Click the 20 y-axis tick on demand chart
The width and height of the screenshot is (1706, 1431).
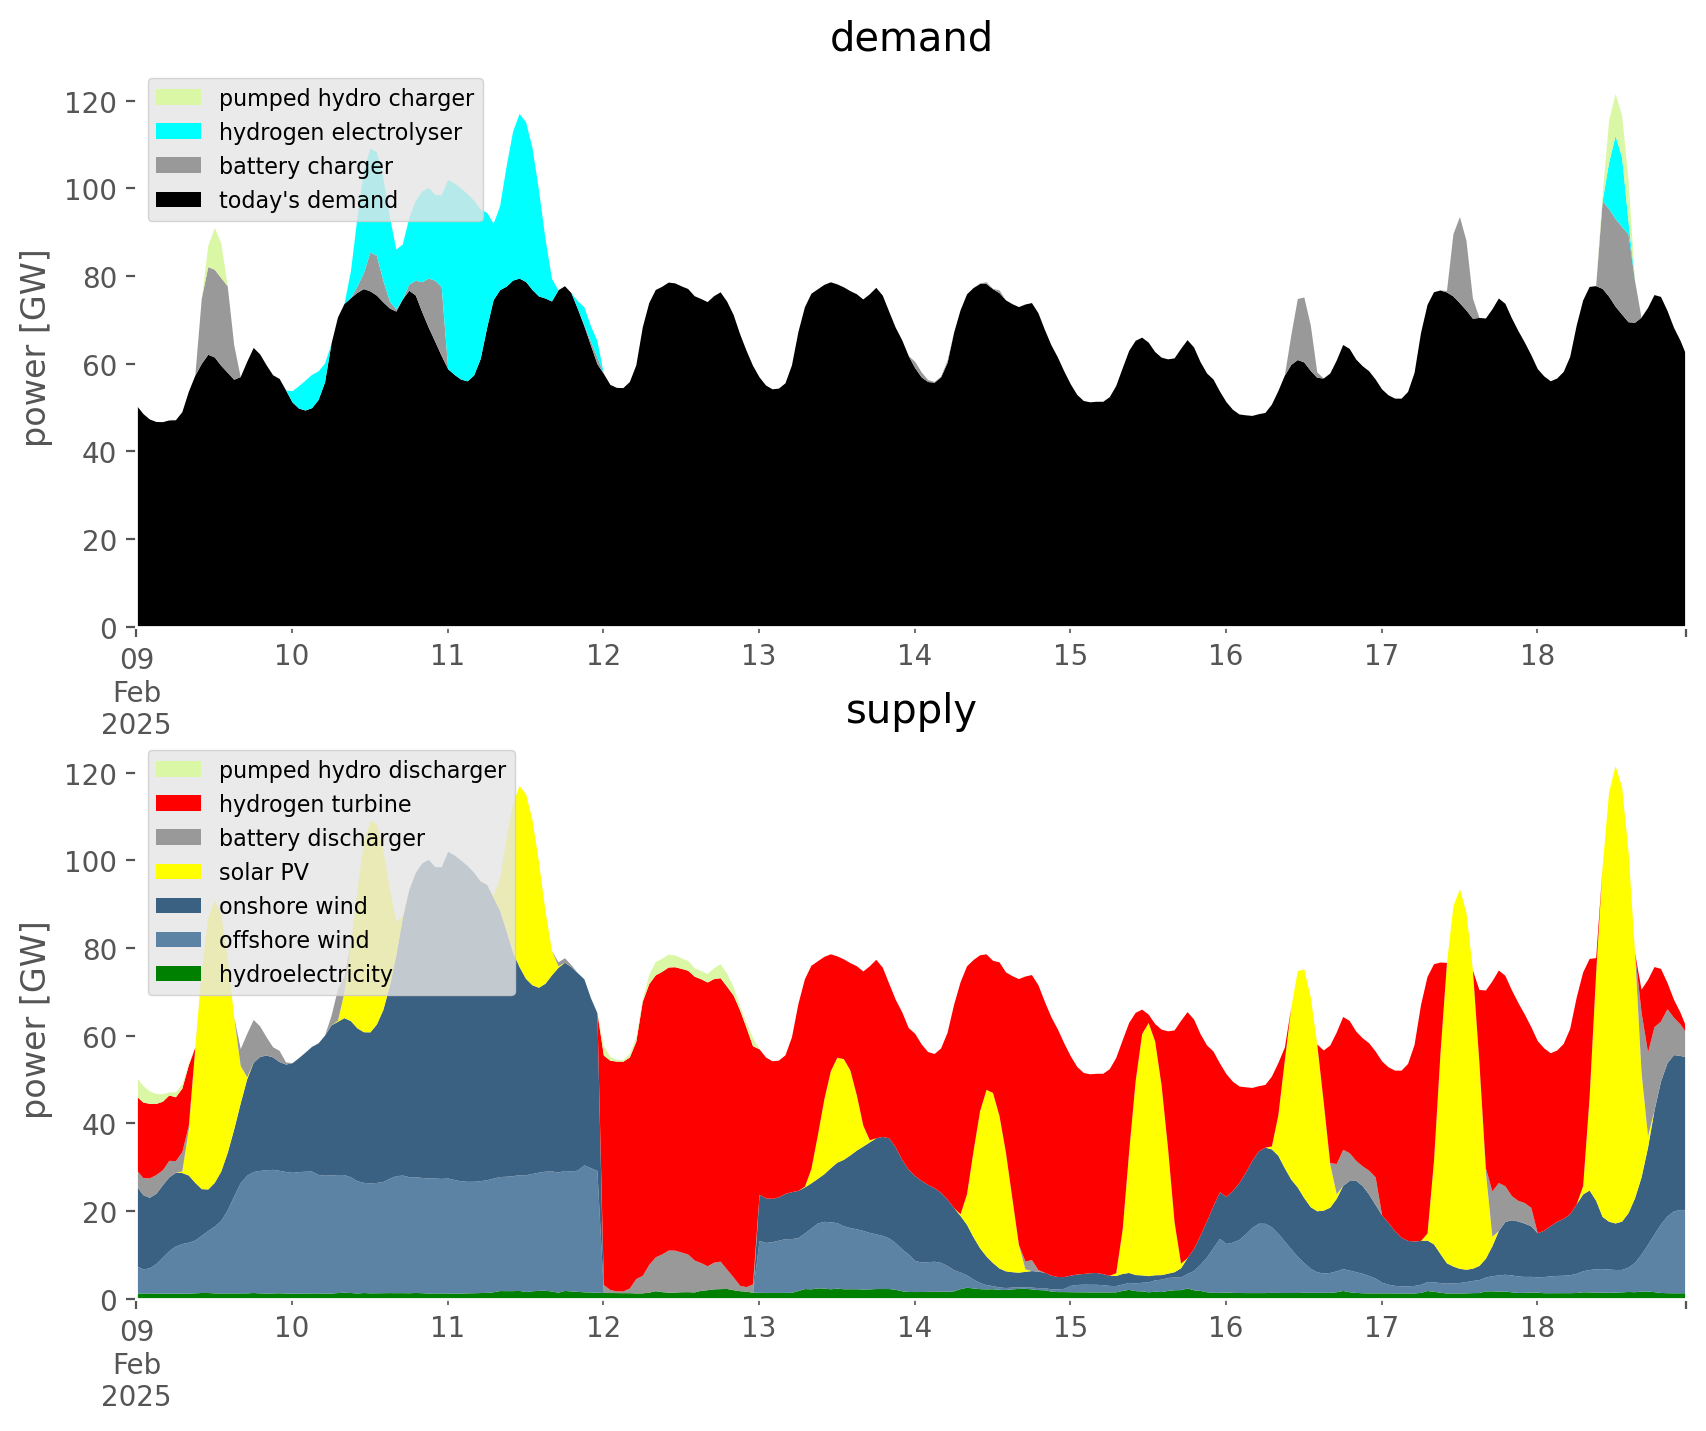tap(100, 540)
